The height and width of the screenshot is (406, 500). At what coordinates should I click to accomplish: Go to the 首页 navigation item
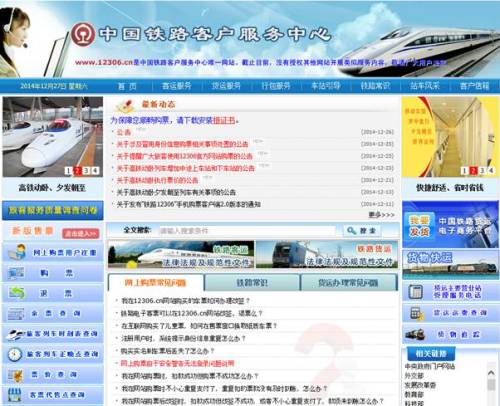[x=127, y=86]
